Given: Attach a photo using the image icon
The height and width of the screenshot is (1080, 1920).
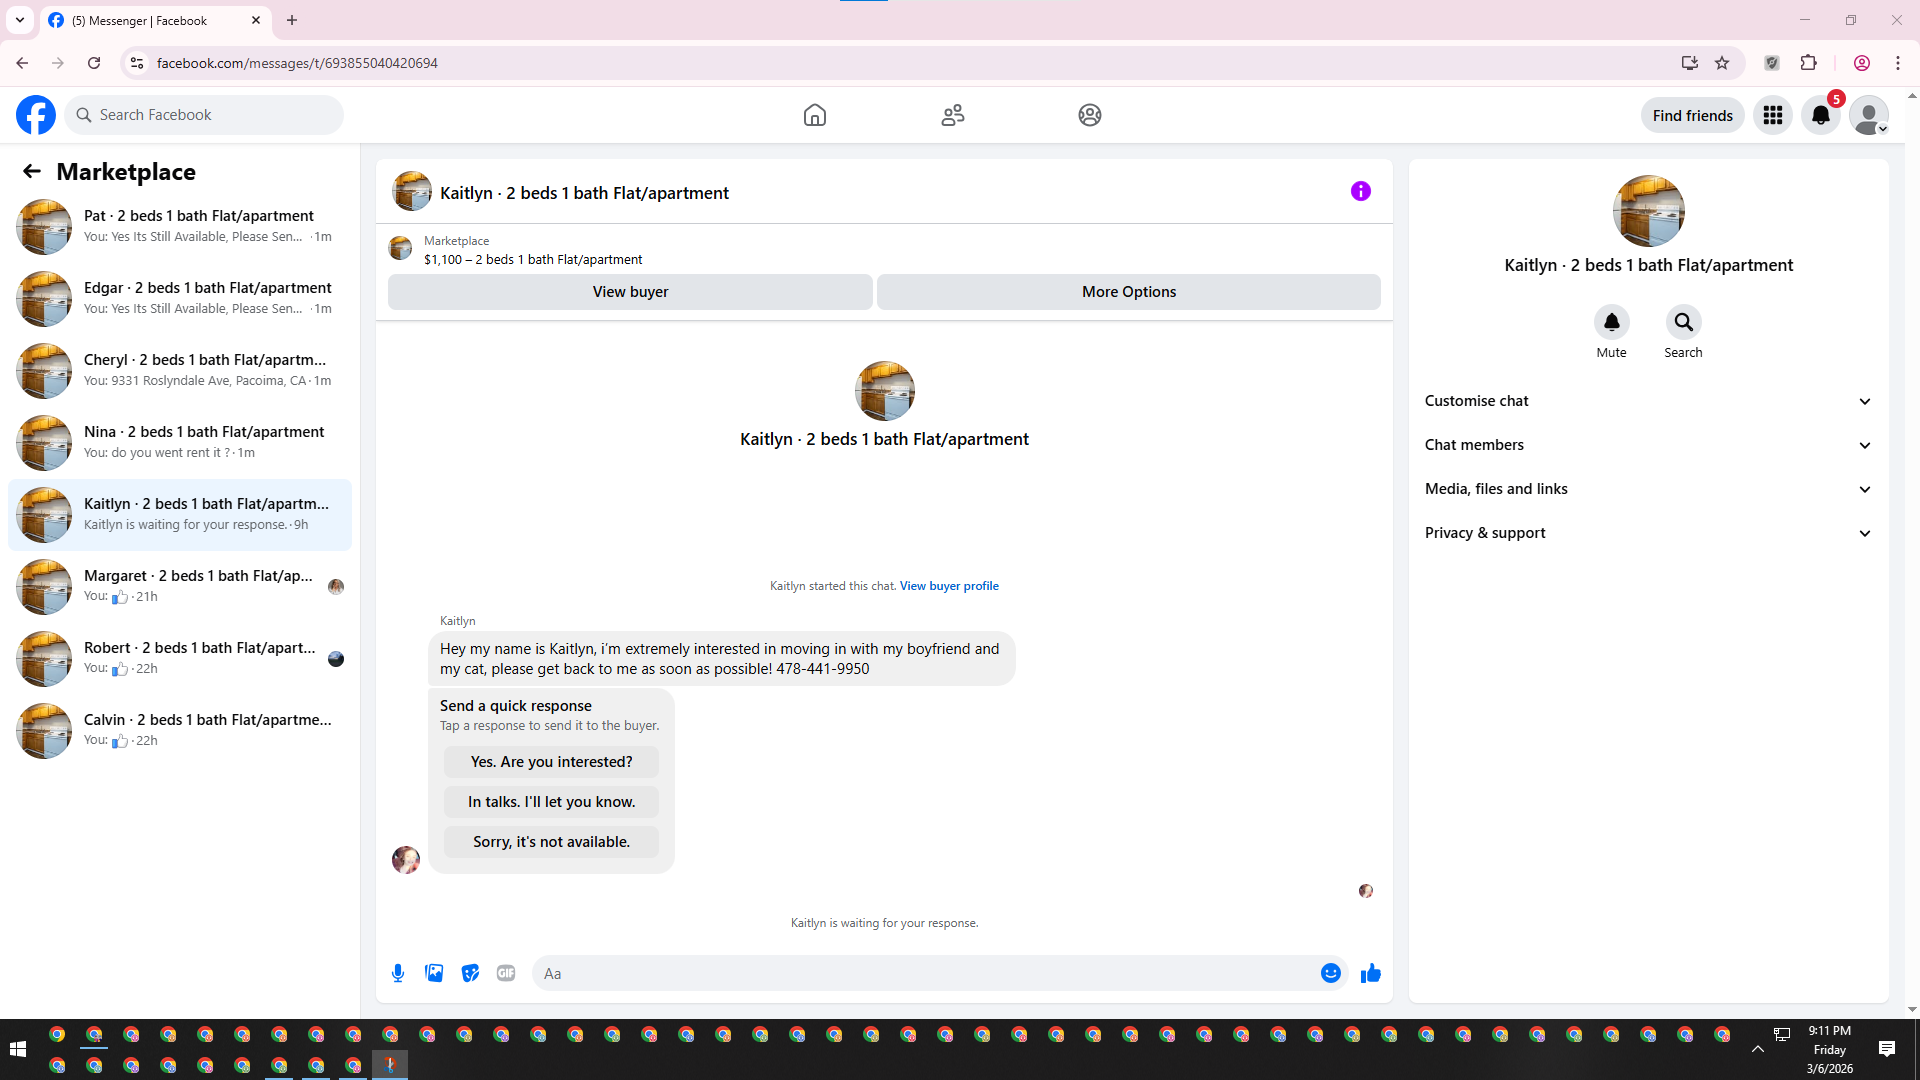Looking at the screenshot, I should [434, 973].
